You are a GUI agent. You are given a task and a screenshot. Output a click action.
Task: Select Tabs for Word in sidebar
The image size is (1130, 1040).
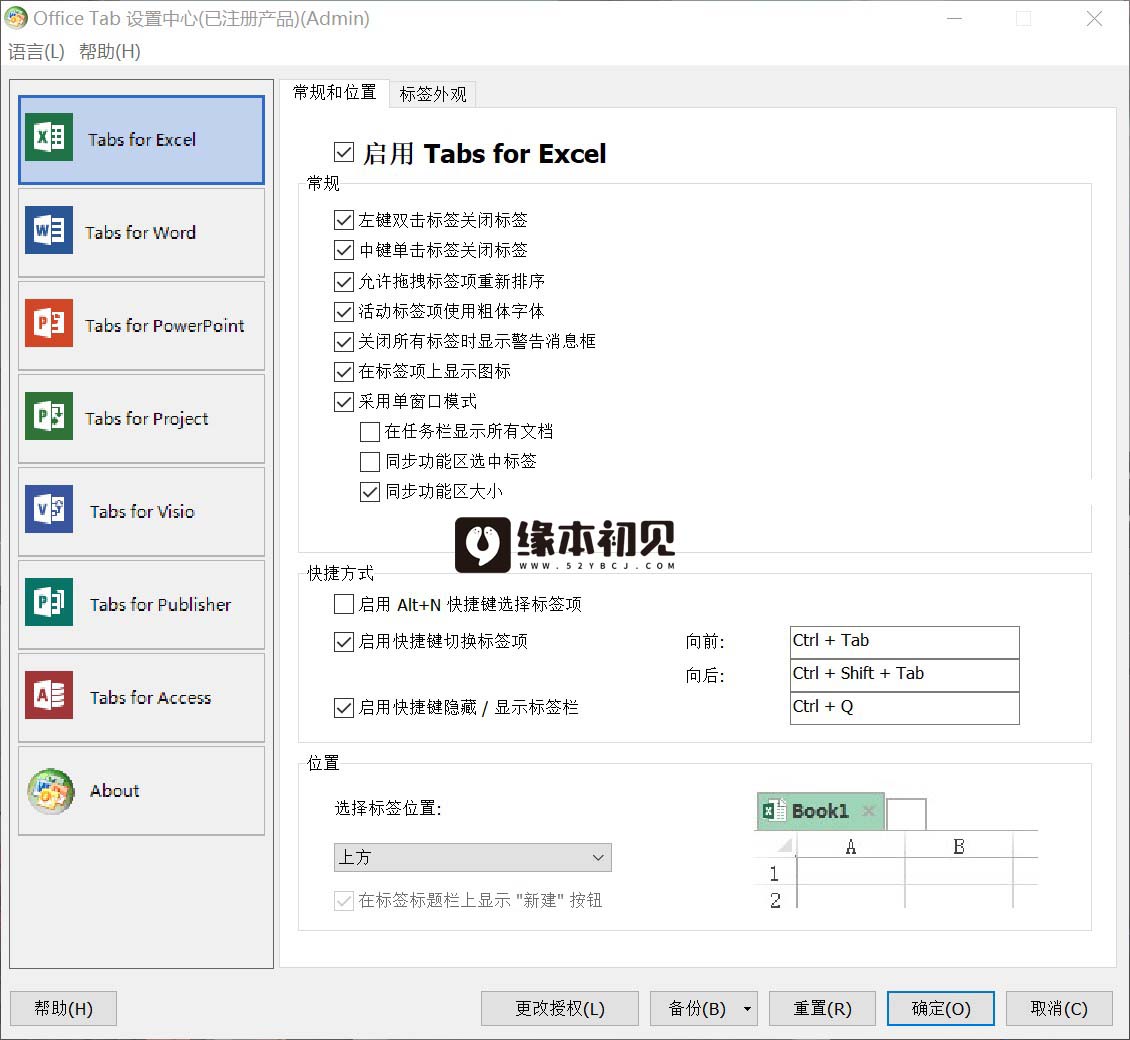[141, 232]
